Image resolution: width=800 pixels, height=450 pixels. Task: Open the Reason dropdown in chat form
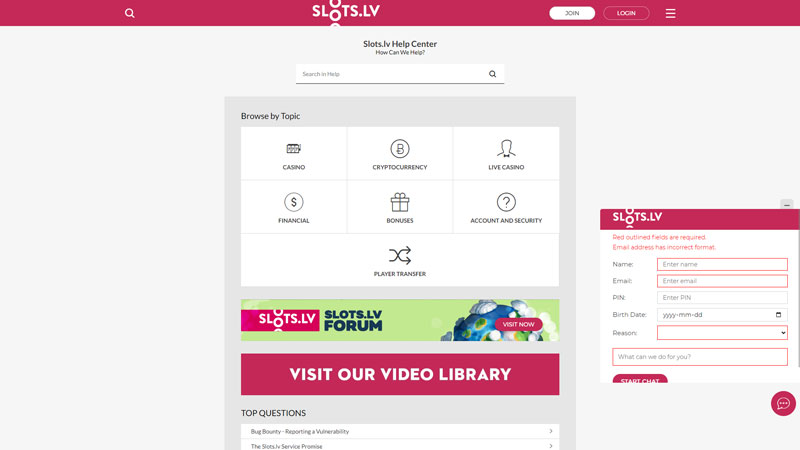(722, 333)
